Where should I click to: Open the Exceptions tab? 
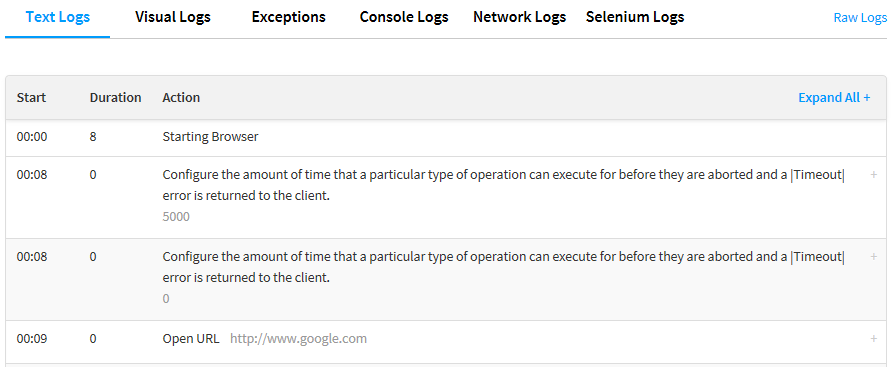[288, 17]
